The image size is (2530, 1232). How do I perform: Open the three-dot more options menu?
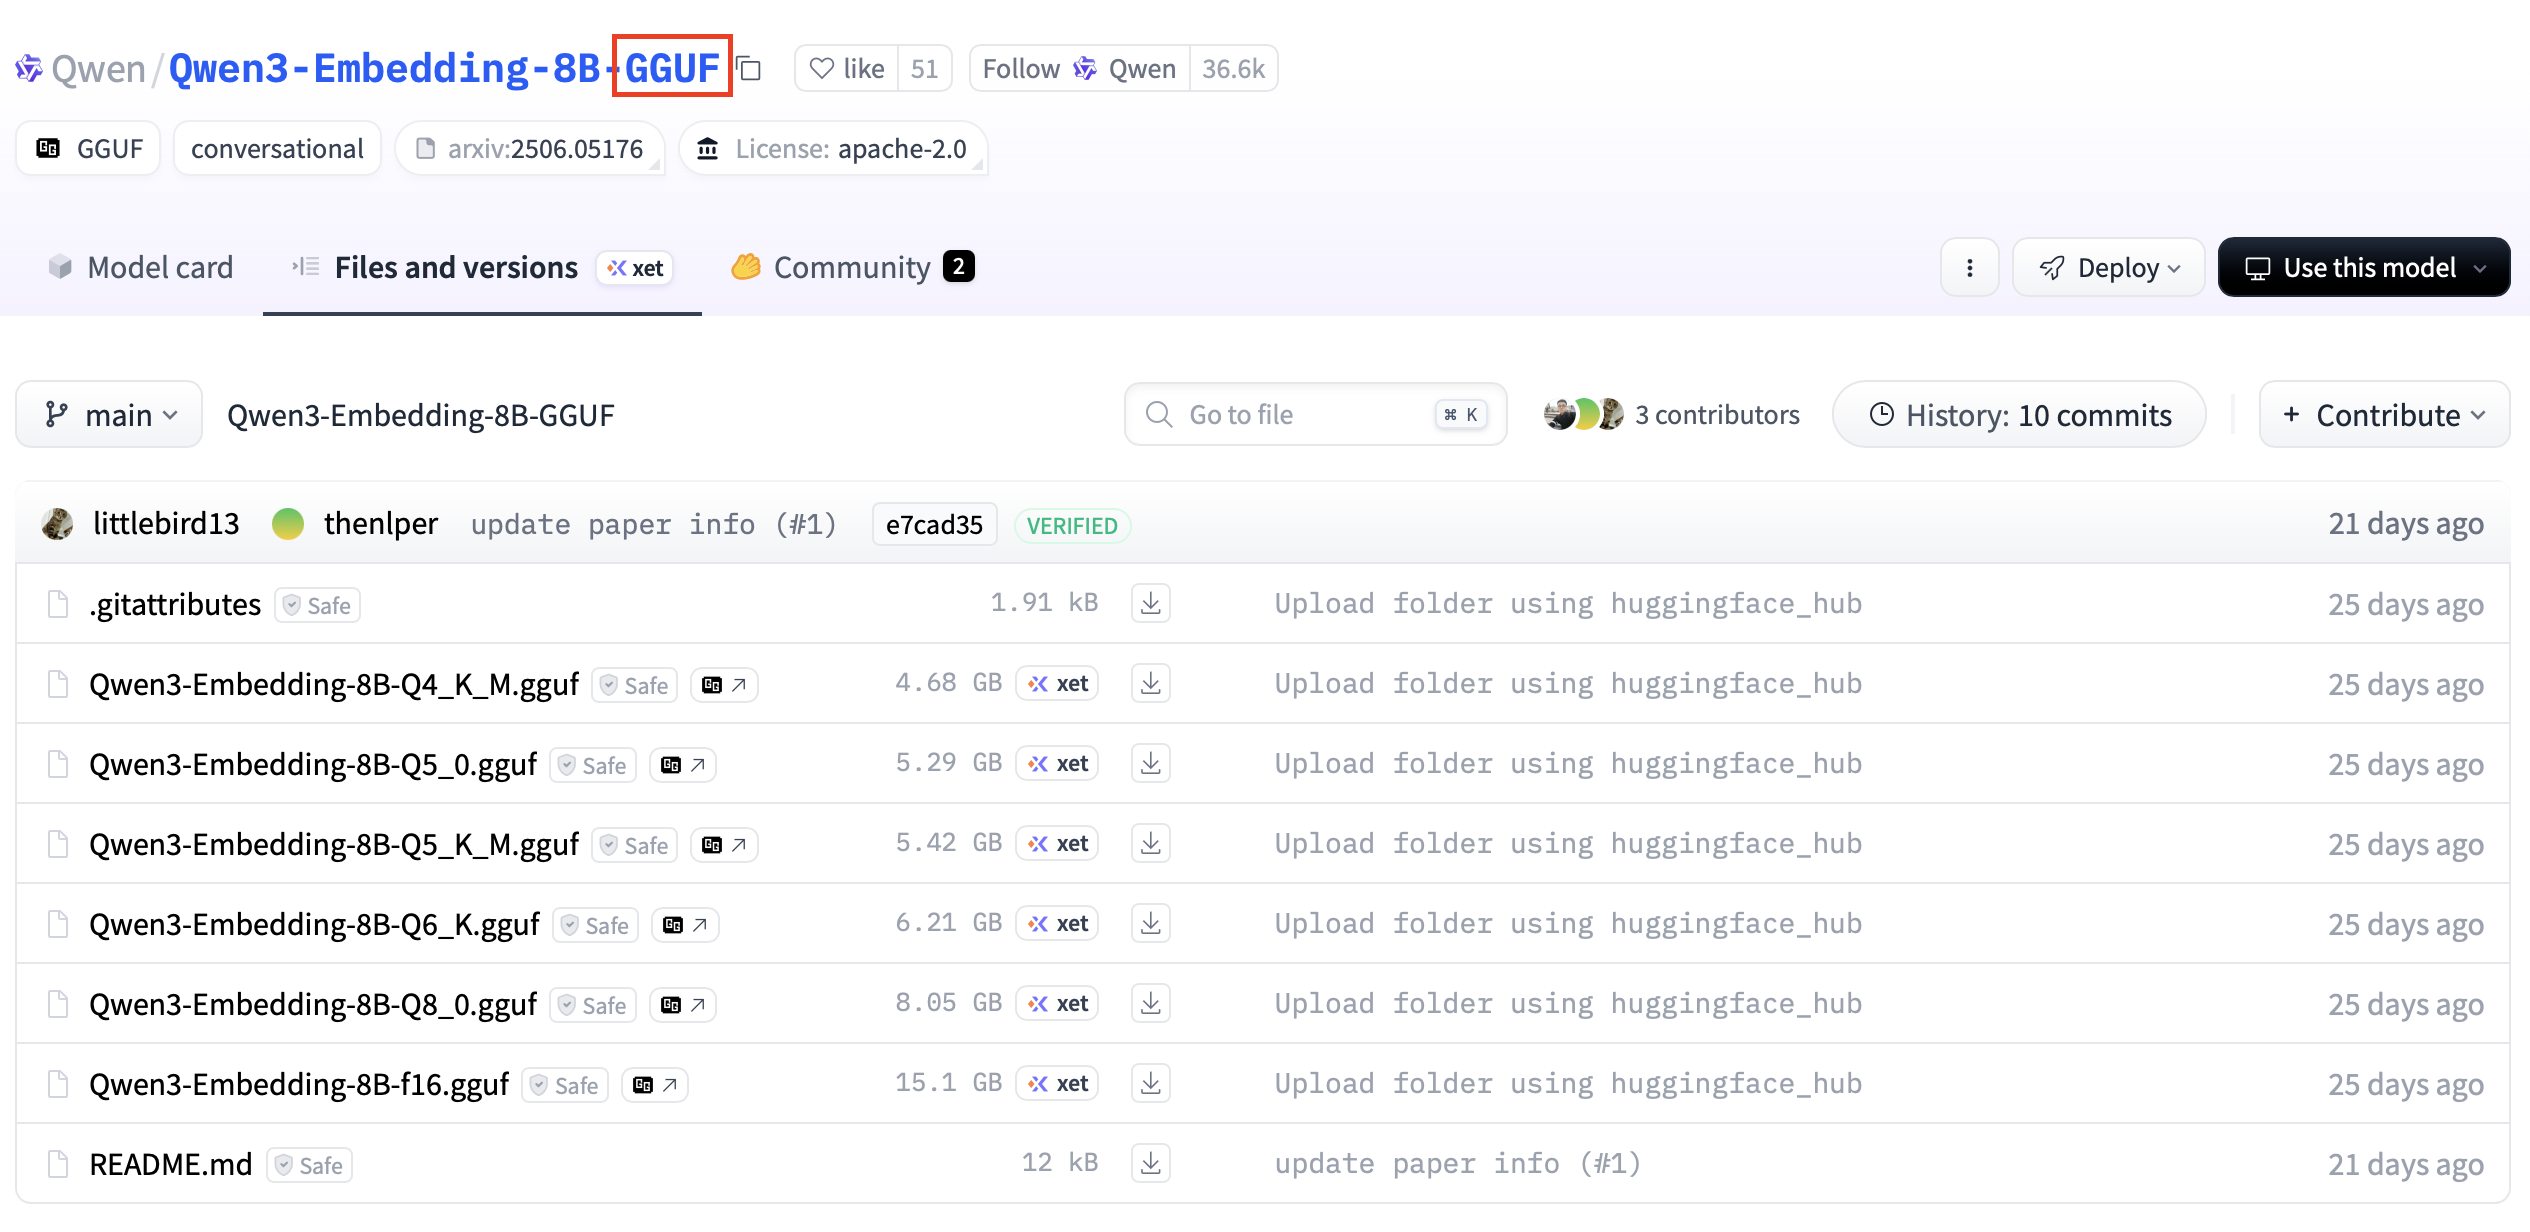[1969, 267]
